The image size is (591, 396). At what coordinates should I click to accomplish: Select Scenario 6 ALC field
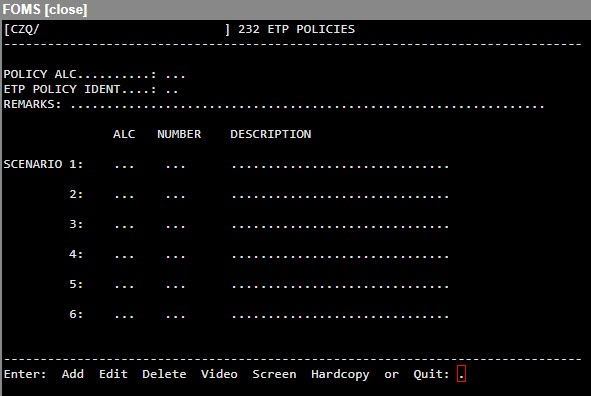tap(124, 315)
